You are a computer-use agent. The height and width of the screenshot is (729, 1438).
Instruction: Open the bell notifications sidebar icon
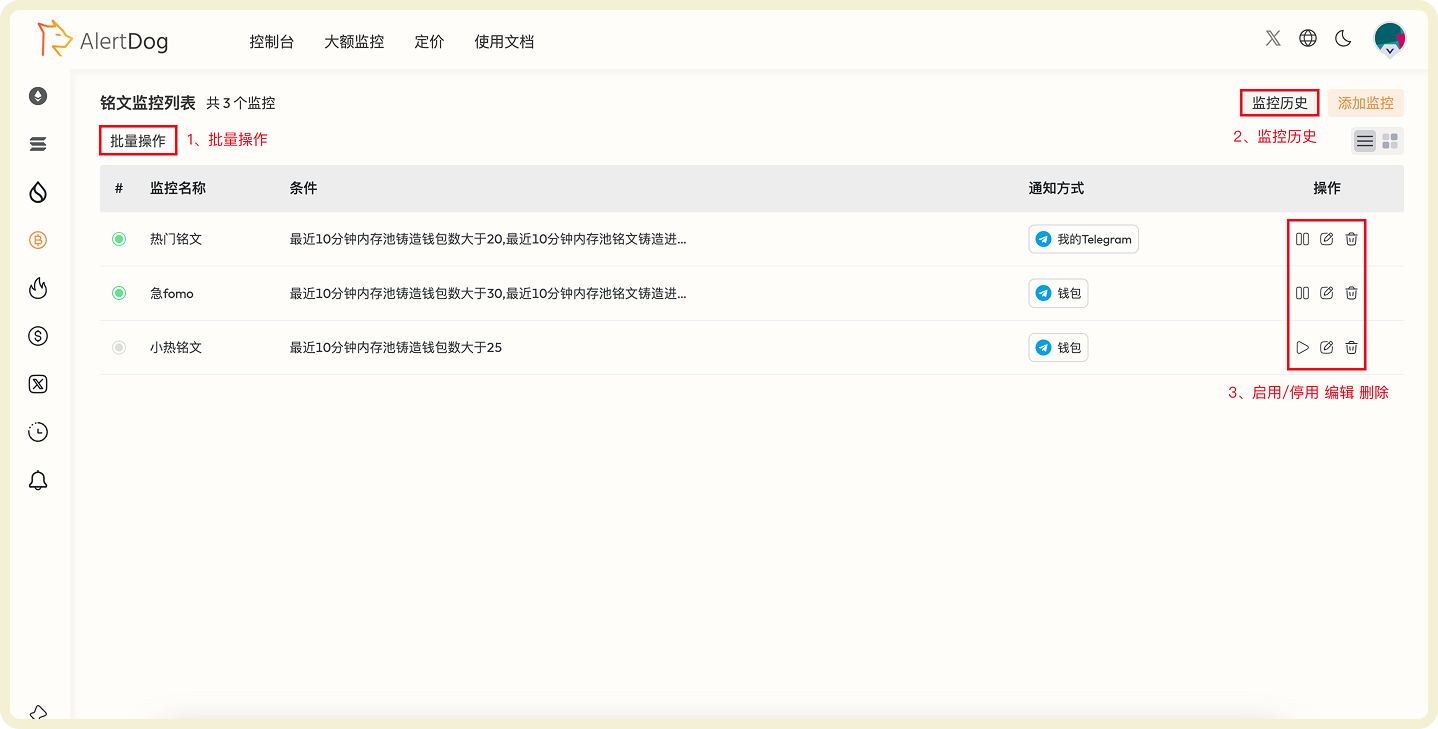tap(38, 480)
